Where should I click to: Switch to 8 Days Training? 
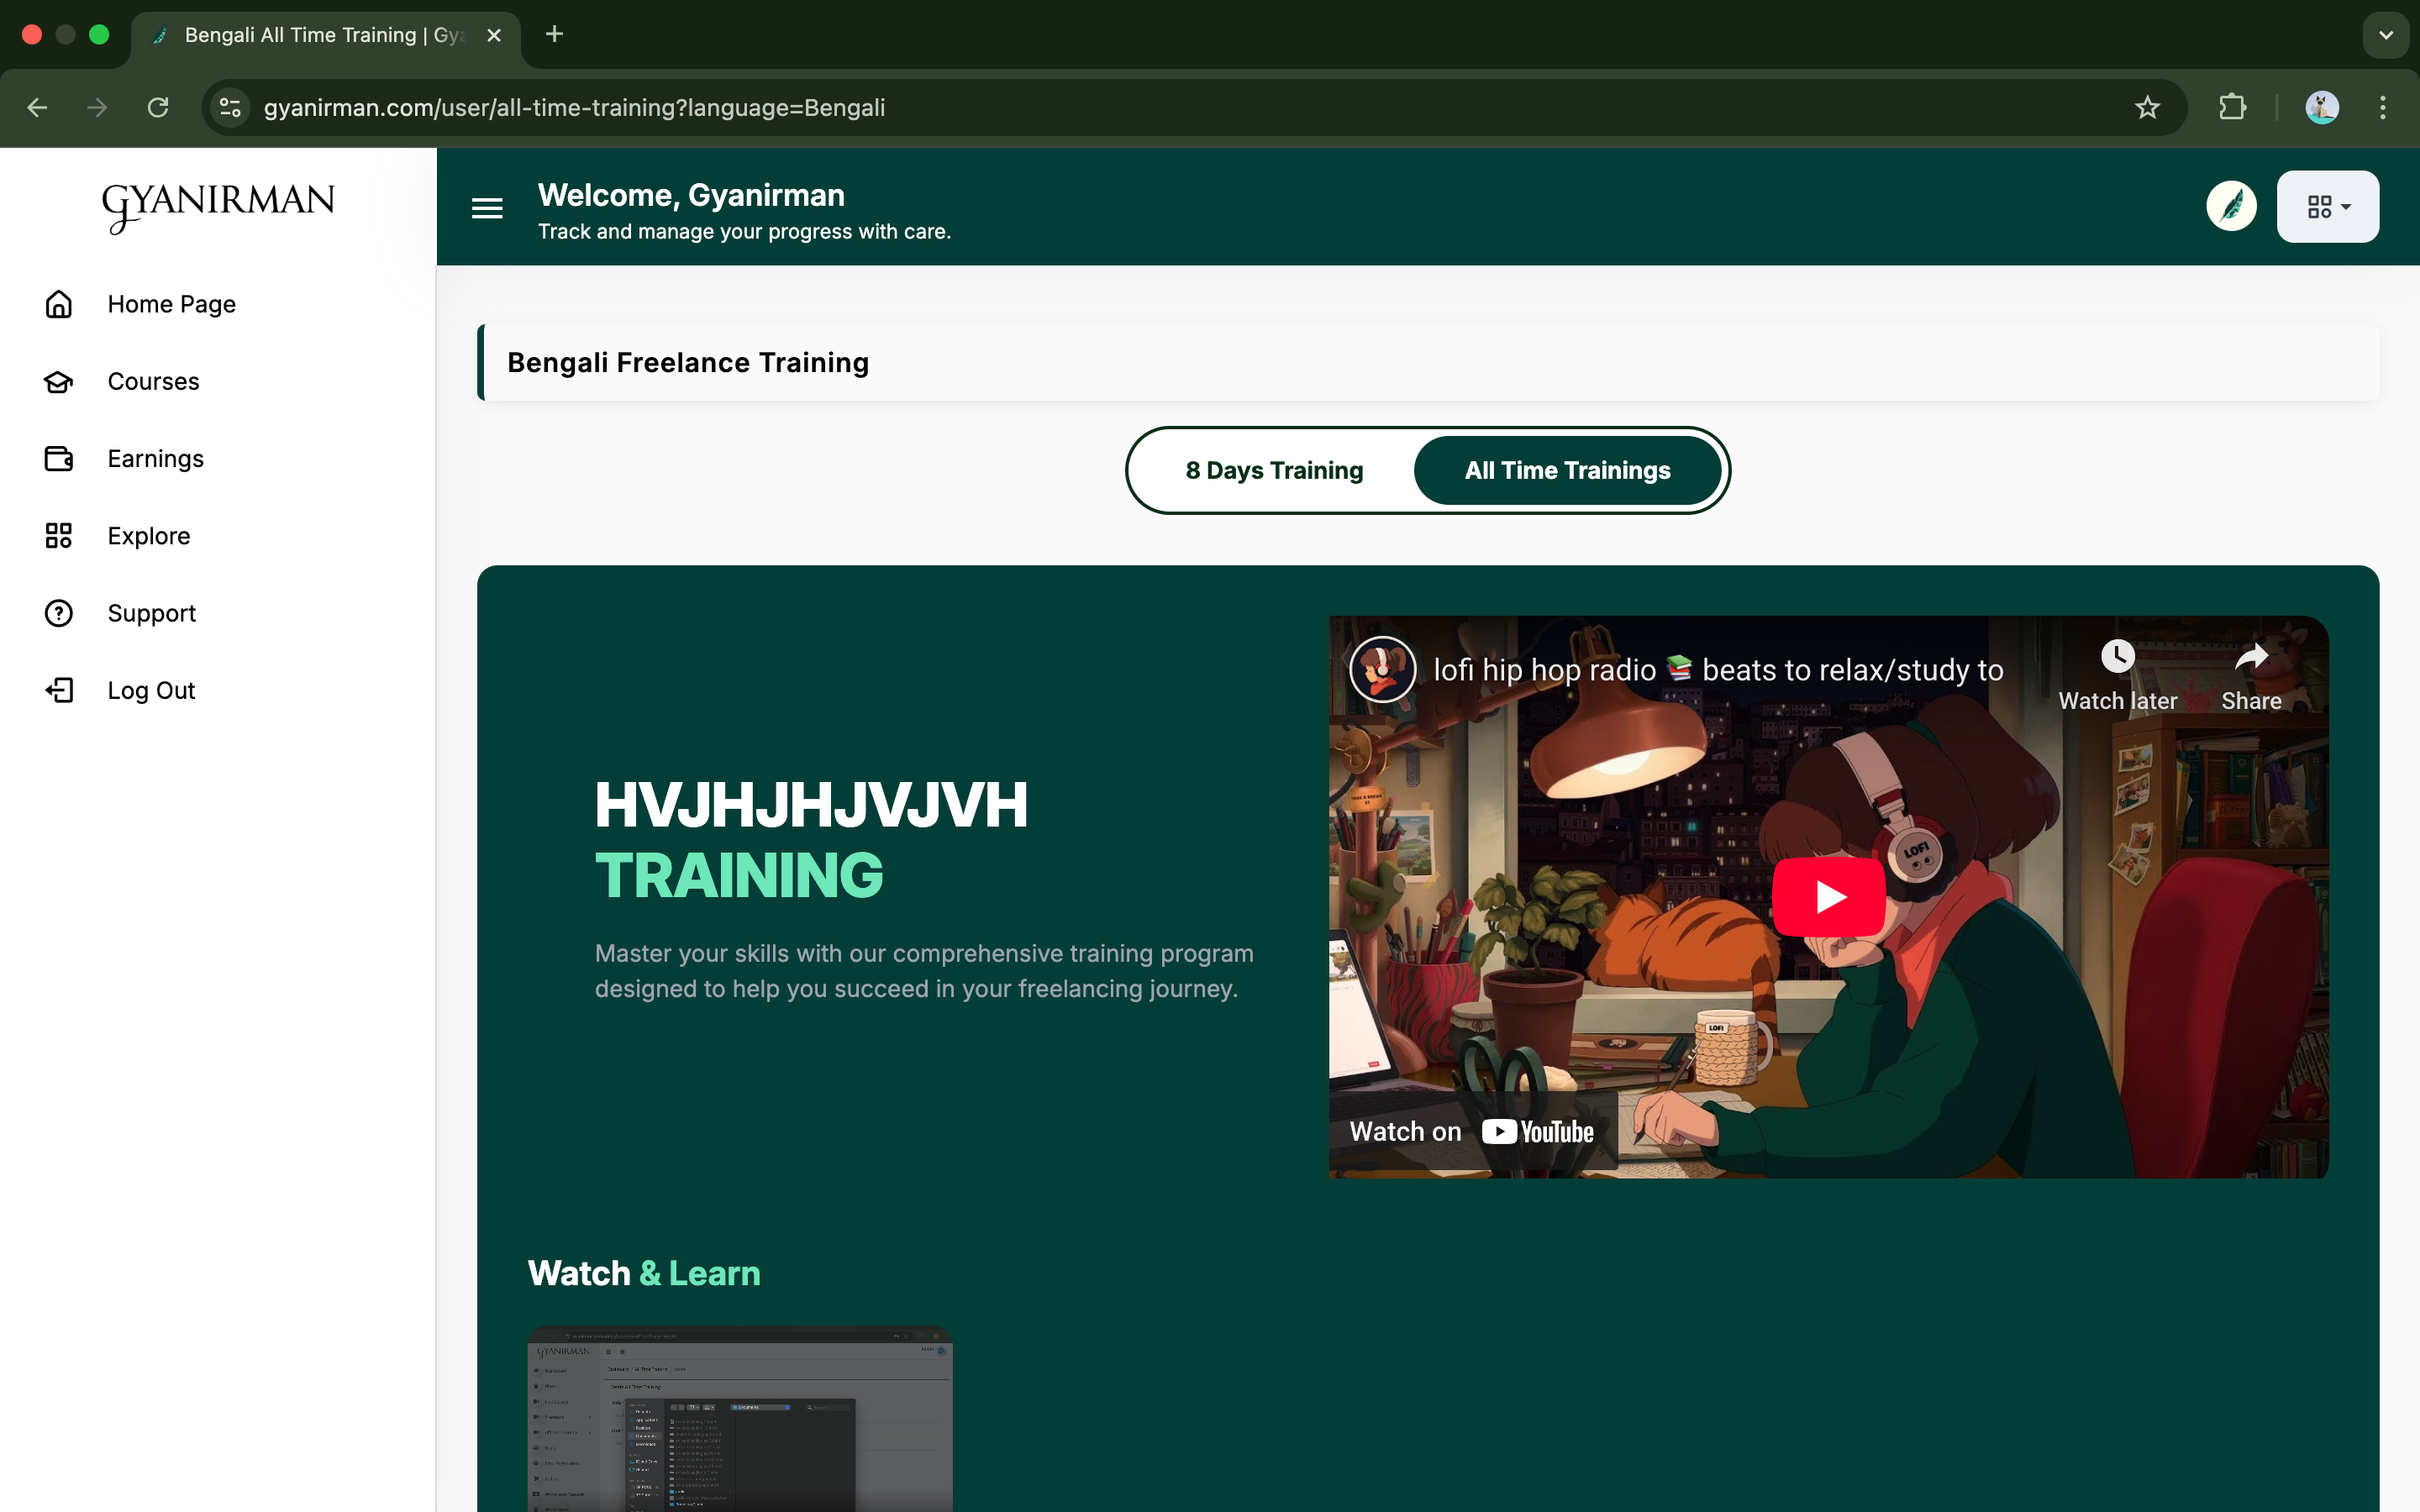coord(1274,471)
